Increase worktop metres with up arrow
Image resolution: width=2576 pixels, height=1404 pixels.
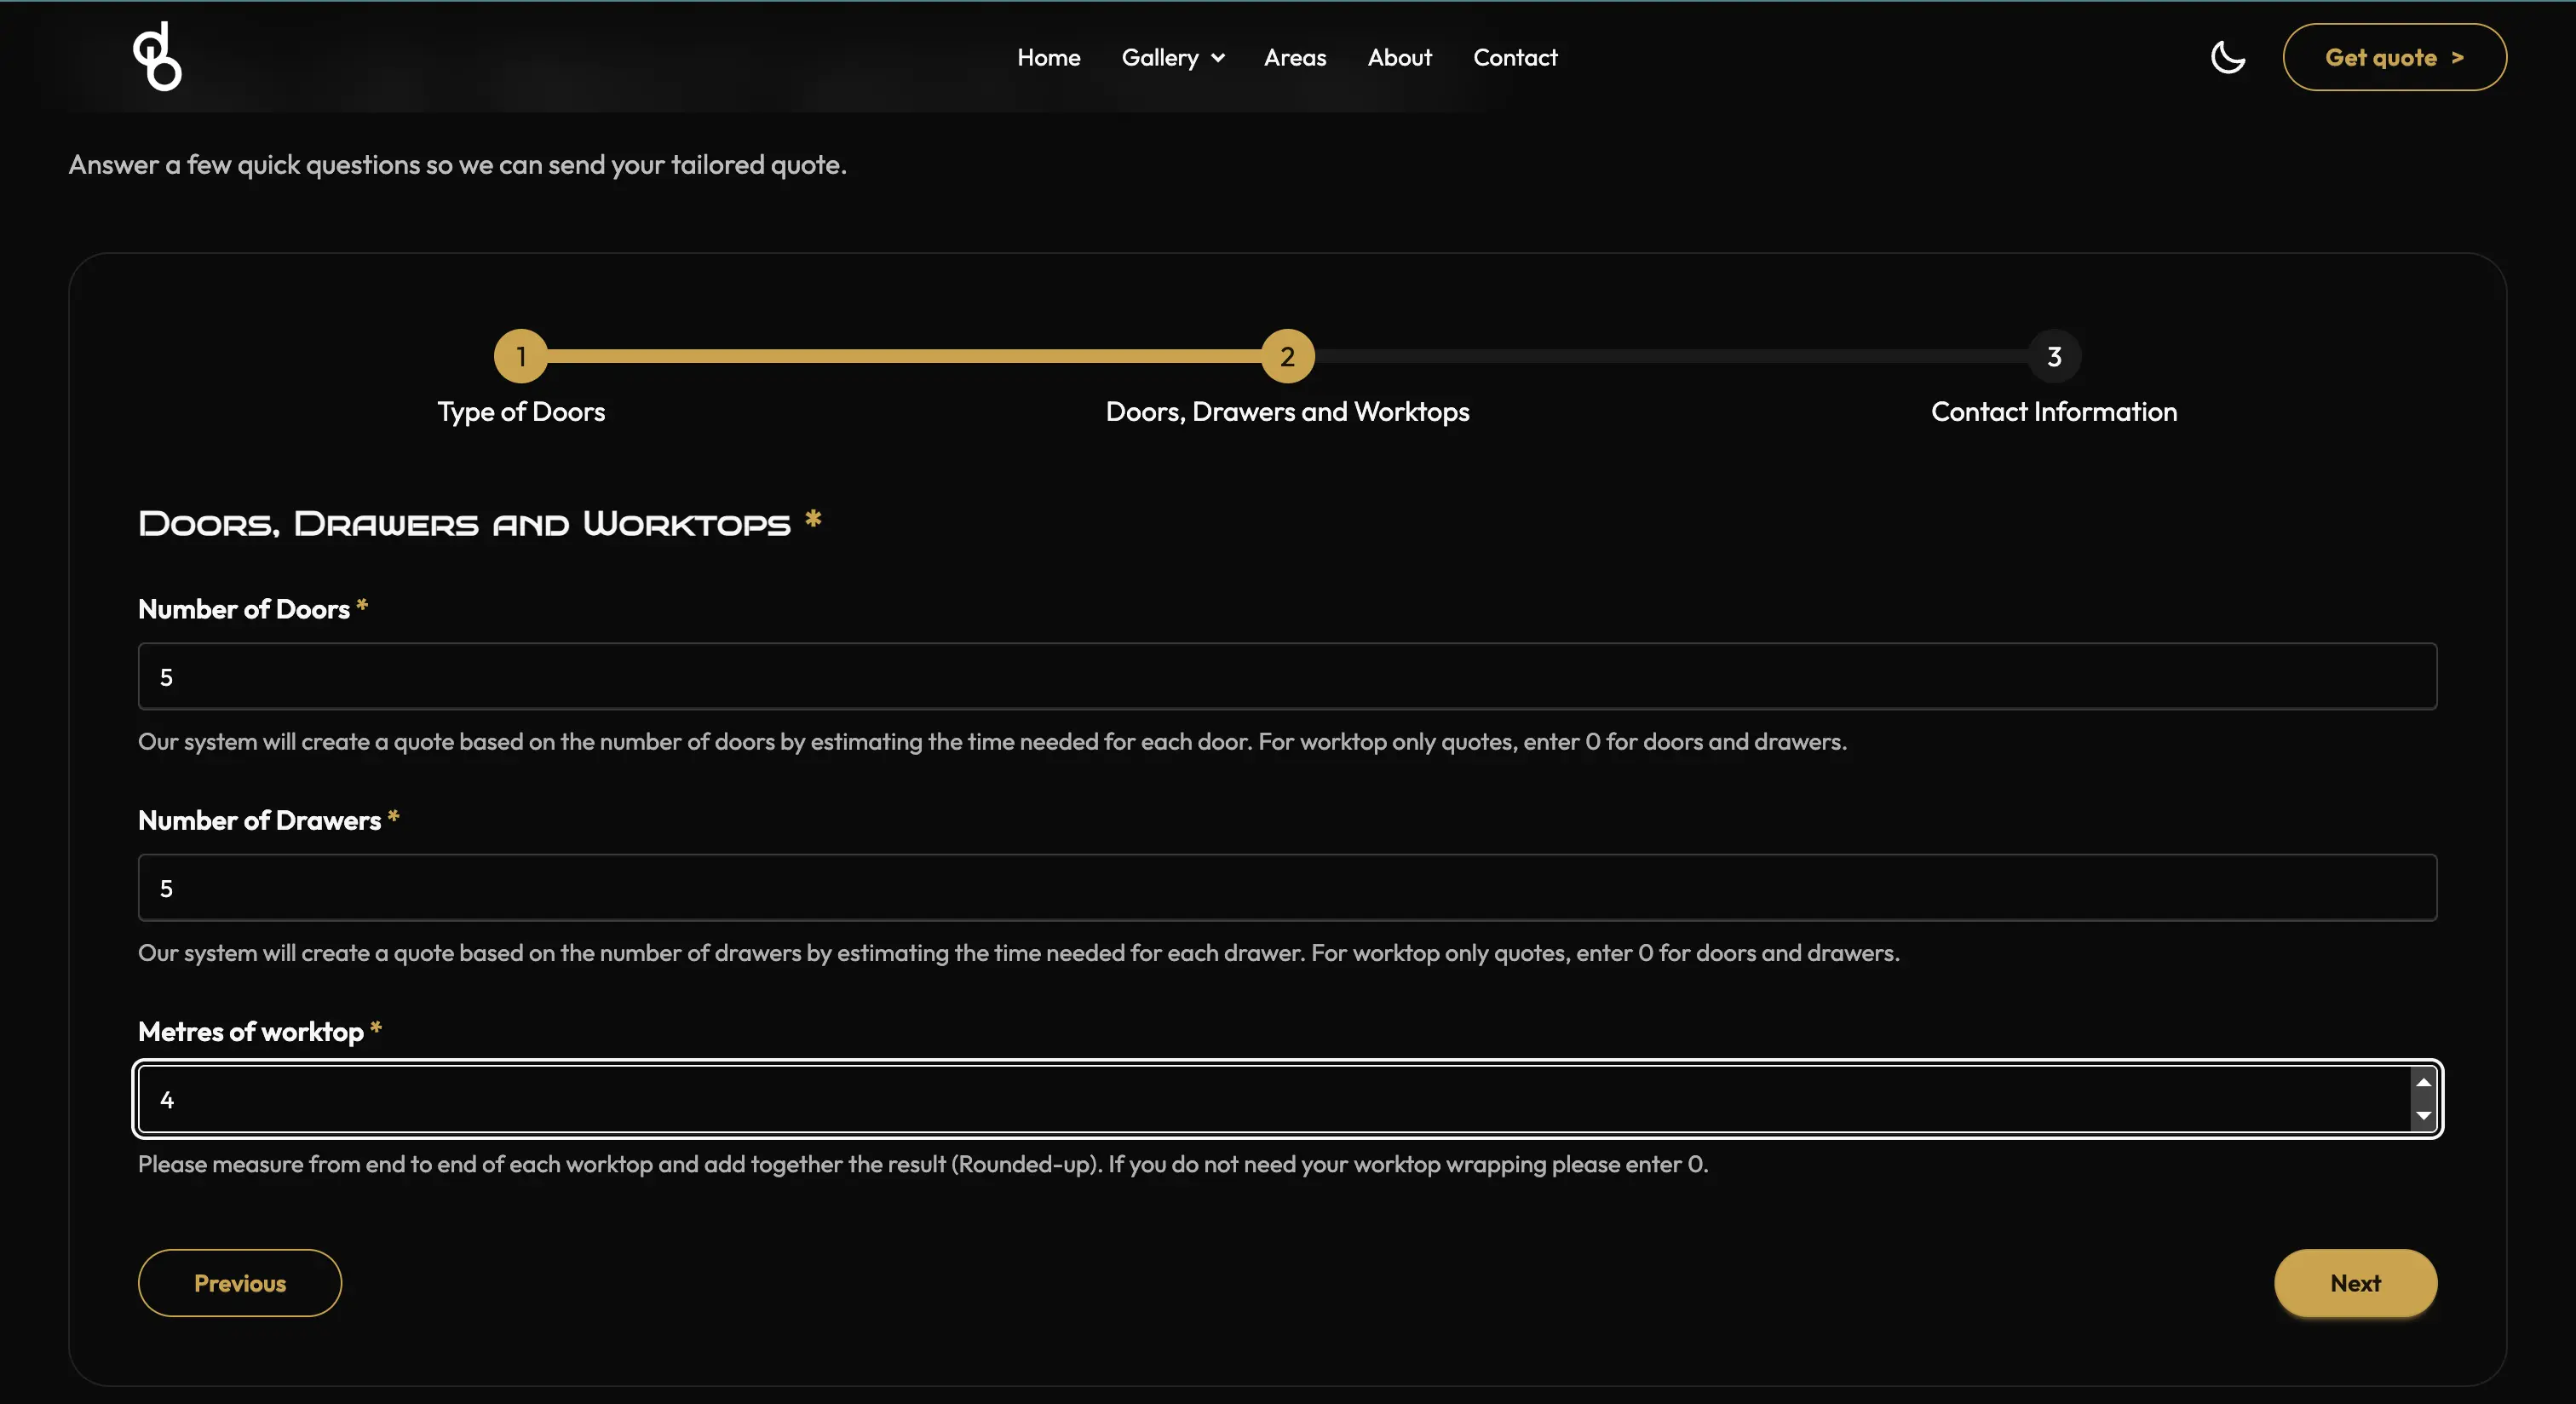pyautogui.click(x=2423, y=1083)
